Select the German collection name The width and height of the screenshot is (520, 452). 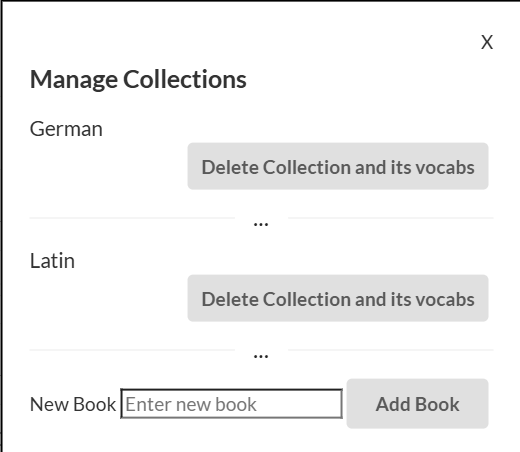[x=66, y=129]
